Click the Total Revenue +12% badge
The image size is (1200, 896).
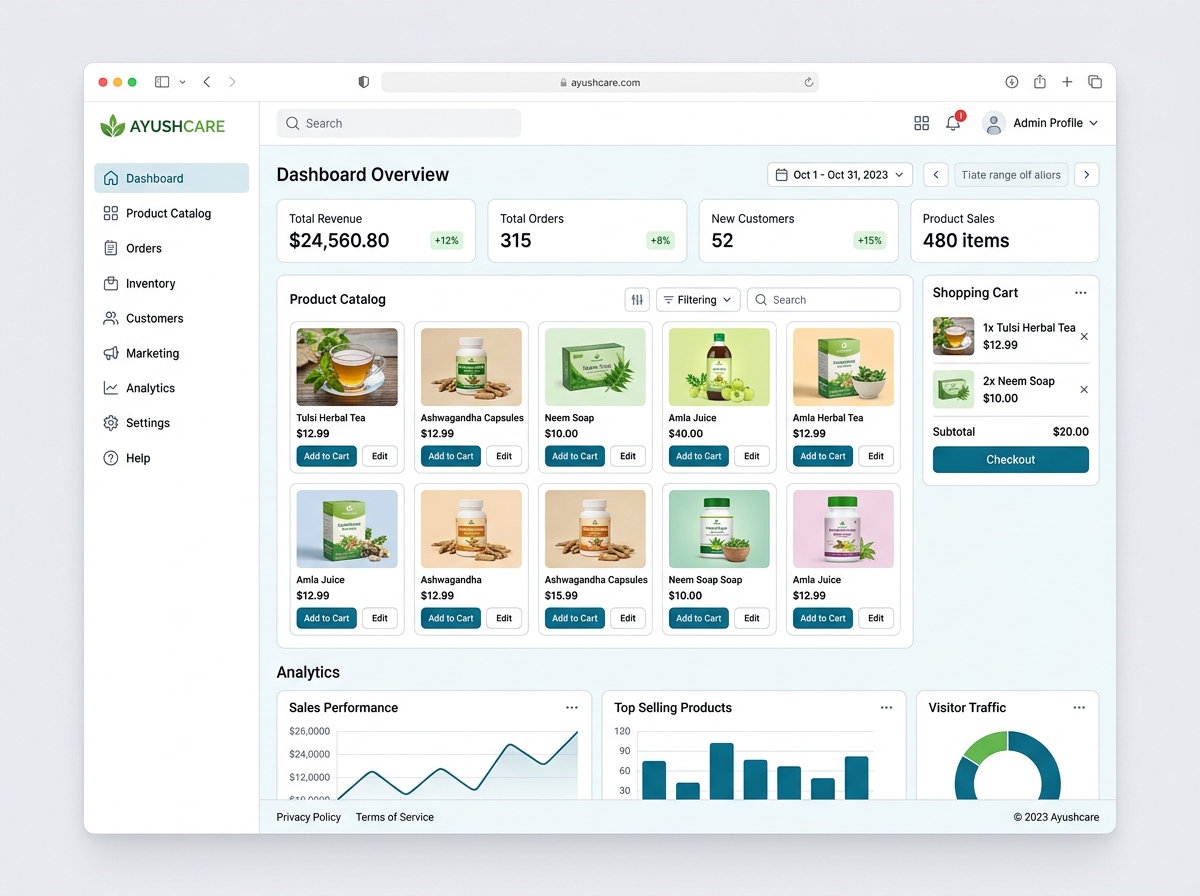446,240
